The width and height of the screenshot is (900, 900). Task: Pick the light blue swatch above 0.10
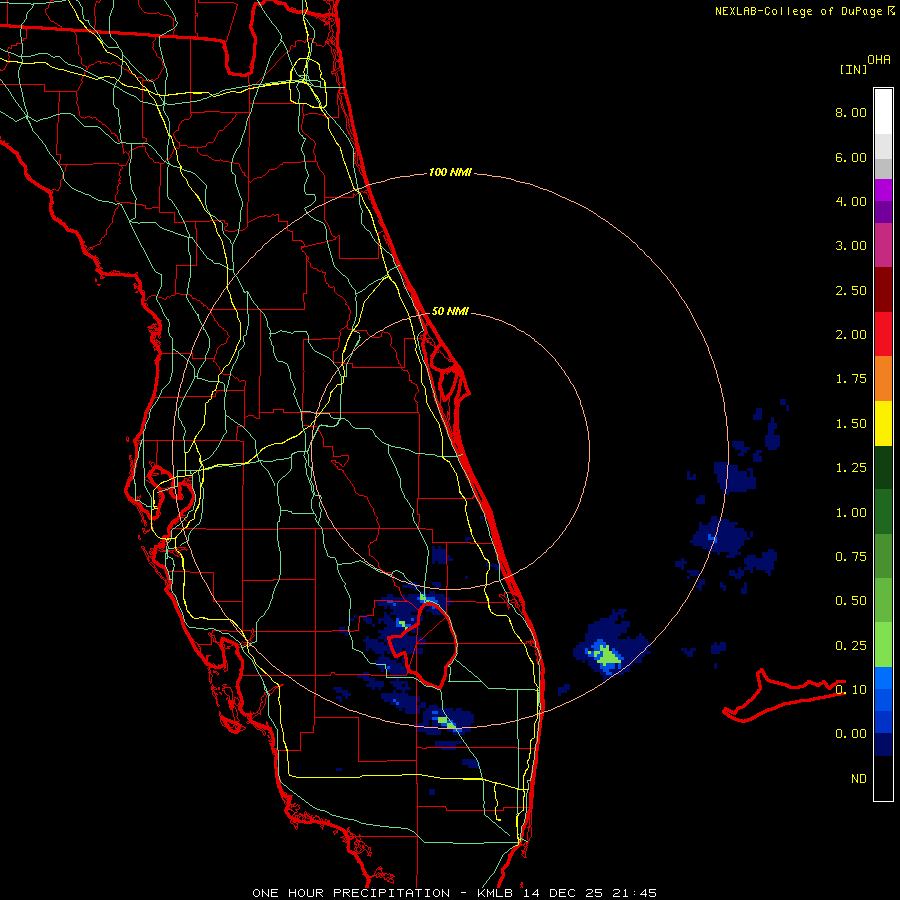click(883, 677)
